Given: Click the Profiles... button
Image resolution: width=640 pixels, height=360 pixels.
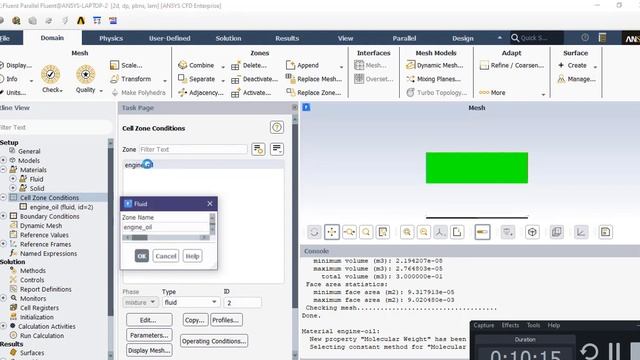Looking at the screenshot, I should (226, 320).
